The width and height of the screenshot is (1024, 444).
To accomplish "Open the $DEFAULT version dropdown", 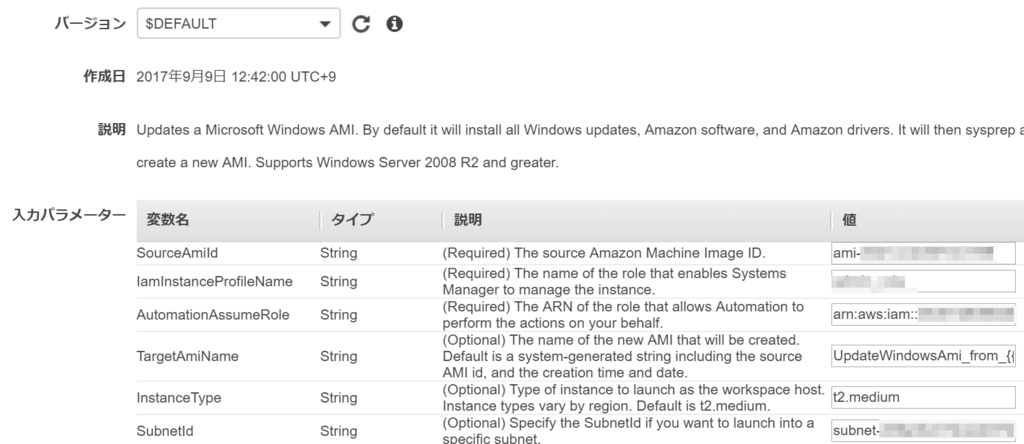I will click(238, 24).
